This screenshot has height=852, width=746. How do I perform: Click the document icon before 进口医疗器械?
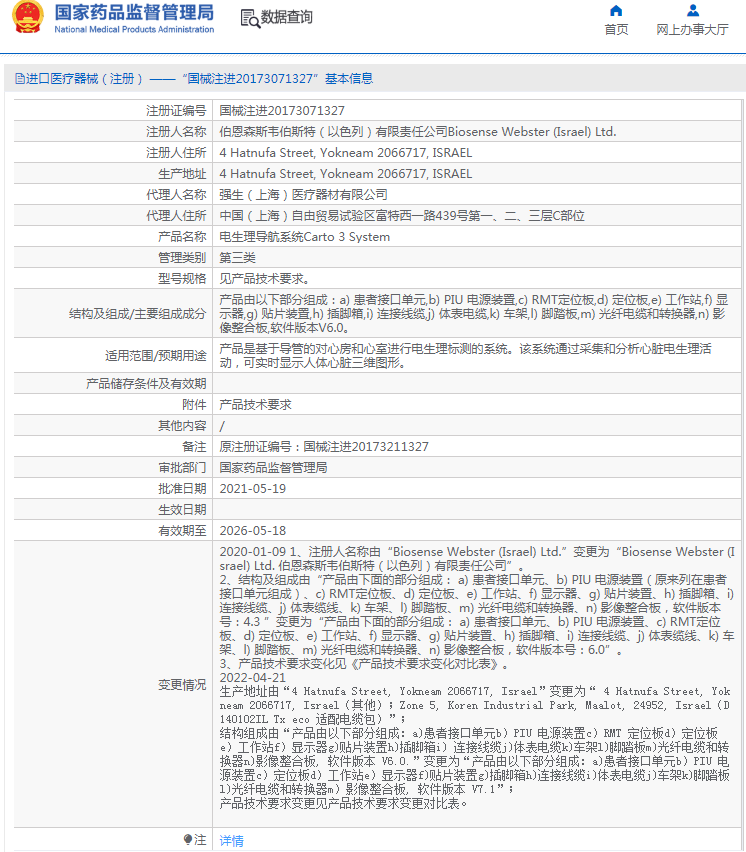19,78
